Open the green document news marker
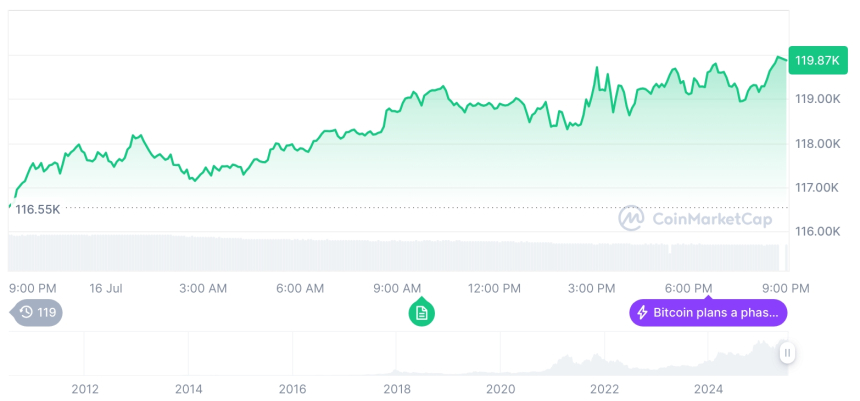860x401 pixels. click(x=421, y=313)
